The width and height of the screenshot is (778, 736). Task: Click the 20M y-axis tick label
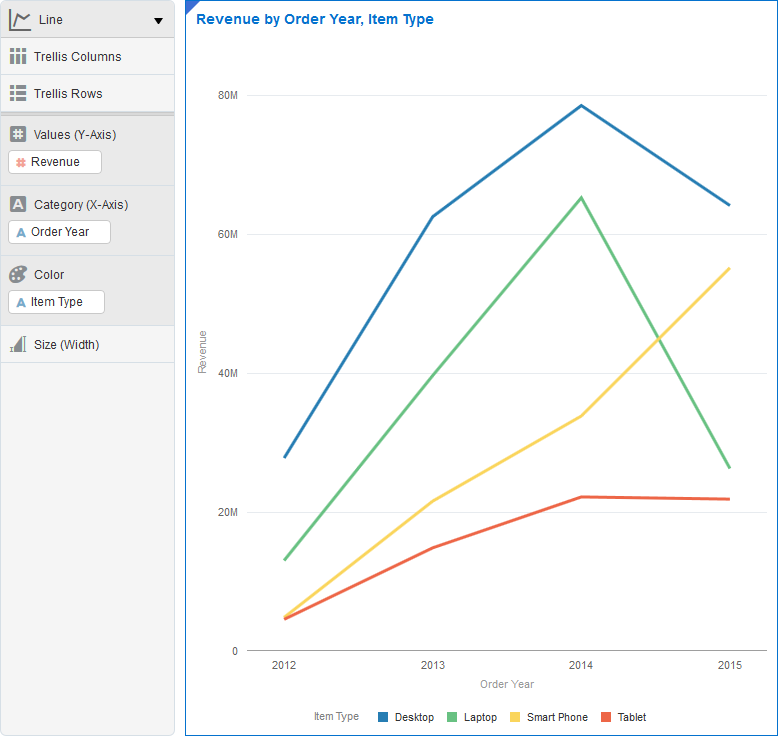(228, 512)
